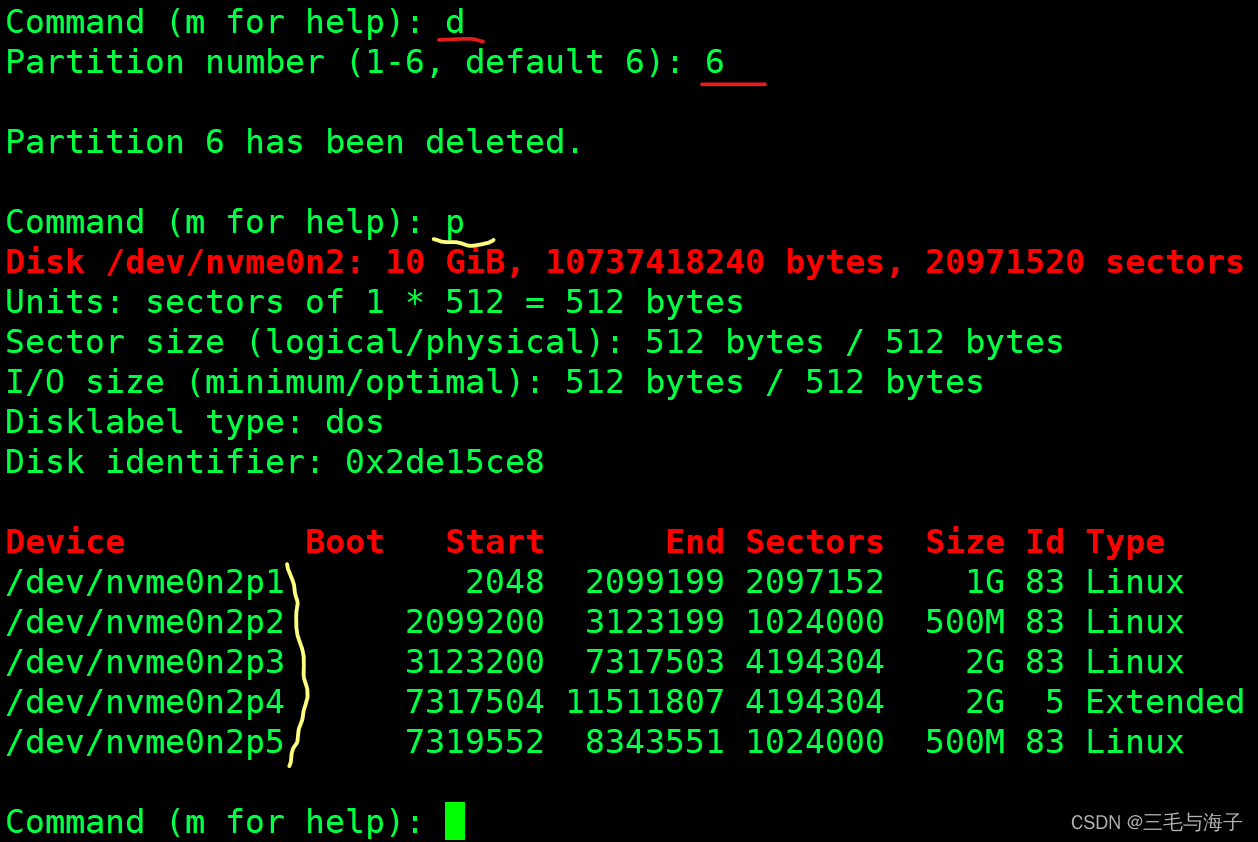The image size is (1258, 842).
Task: Click the 'End' column header
Action: (695, 542)
